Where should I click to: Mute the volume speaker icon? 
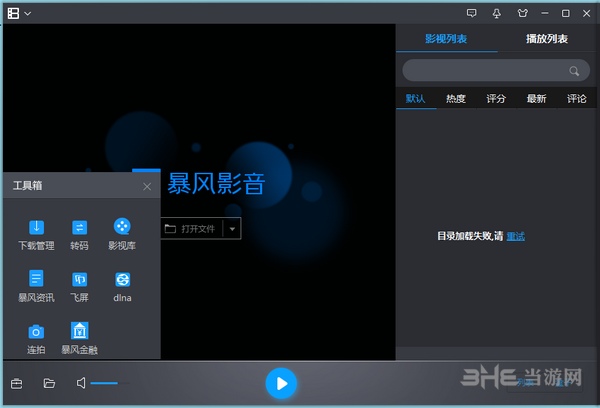pyautogui.click(x=81, y=383)
